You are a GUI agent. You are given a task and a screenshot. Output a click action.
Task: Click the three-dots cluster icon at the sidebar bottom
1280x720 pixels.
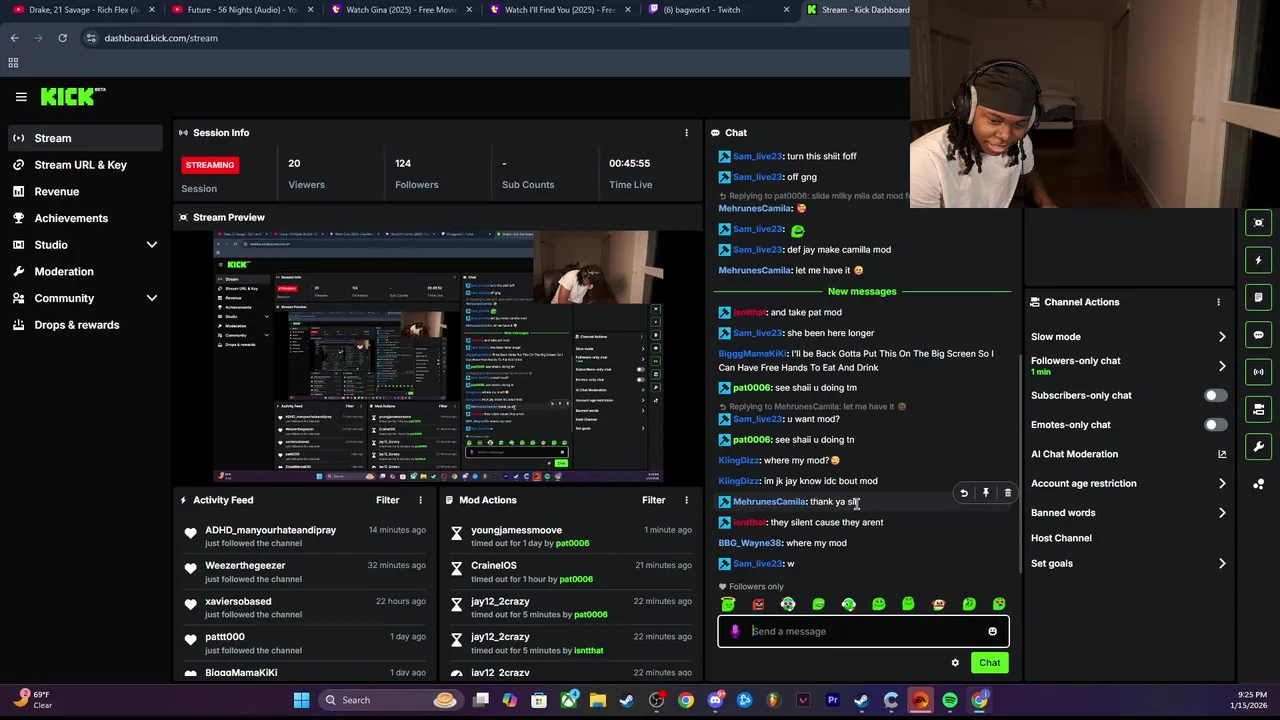point(1259,484)
